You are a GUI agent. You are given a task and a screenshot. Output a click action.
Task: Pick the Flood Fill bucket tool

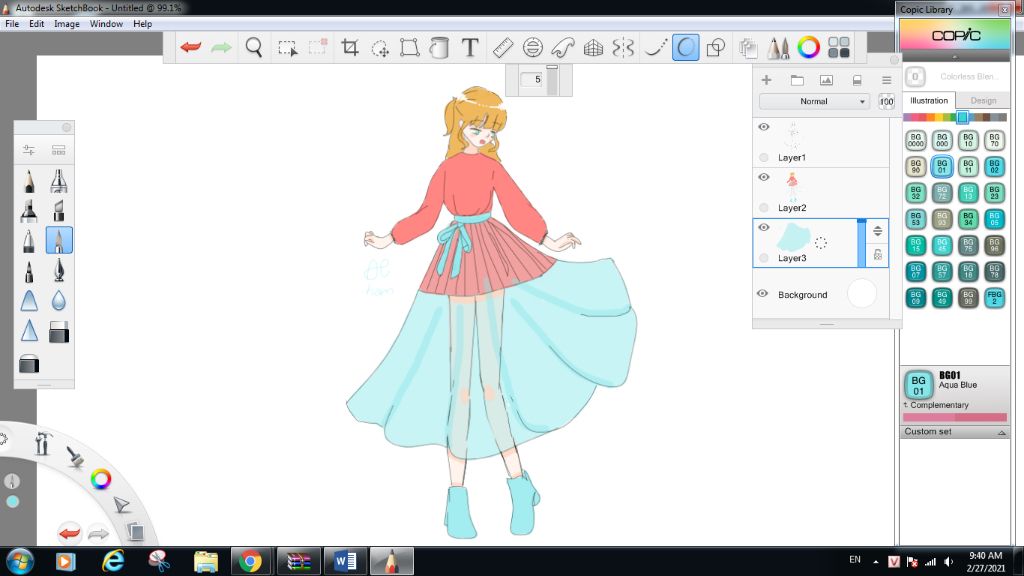coord(440,48)
